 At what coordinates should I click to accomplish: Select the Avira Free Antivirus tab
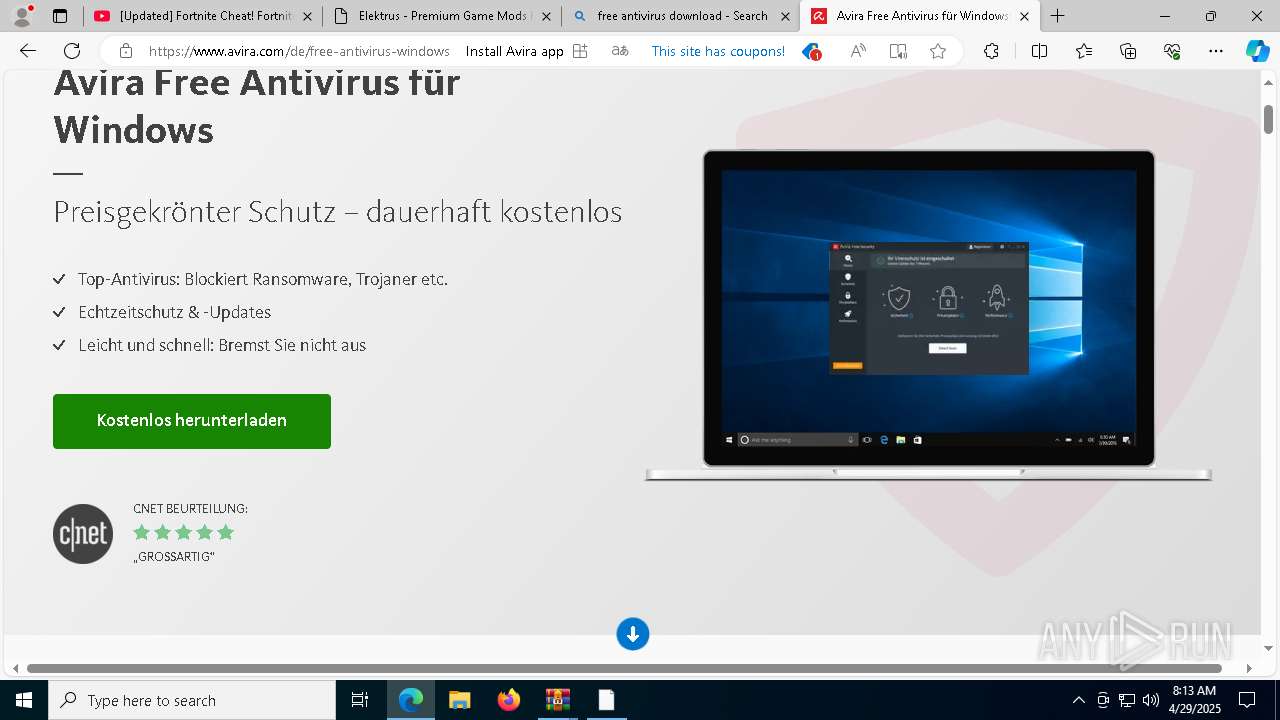(910, 16)
